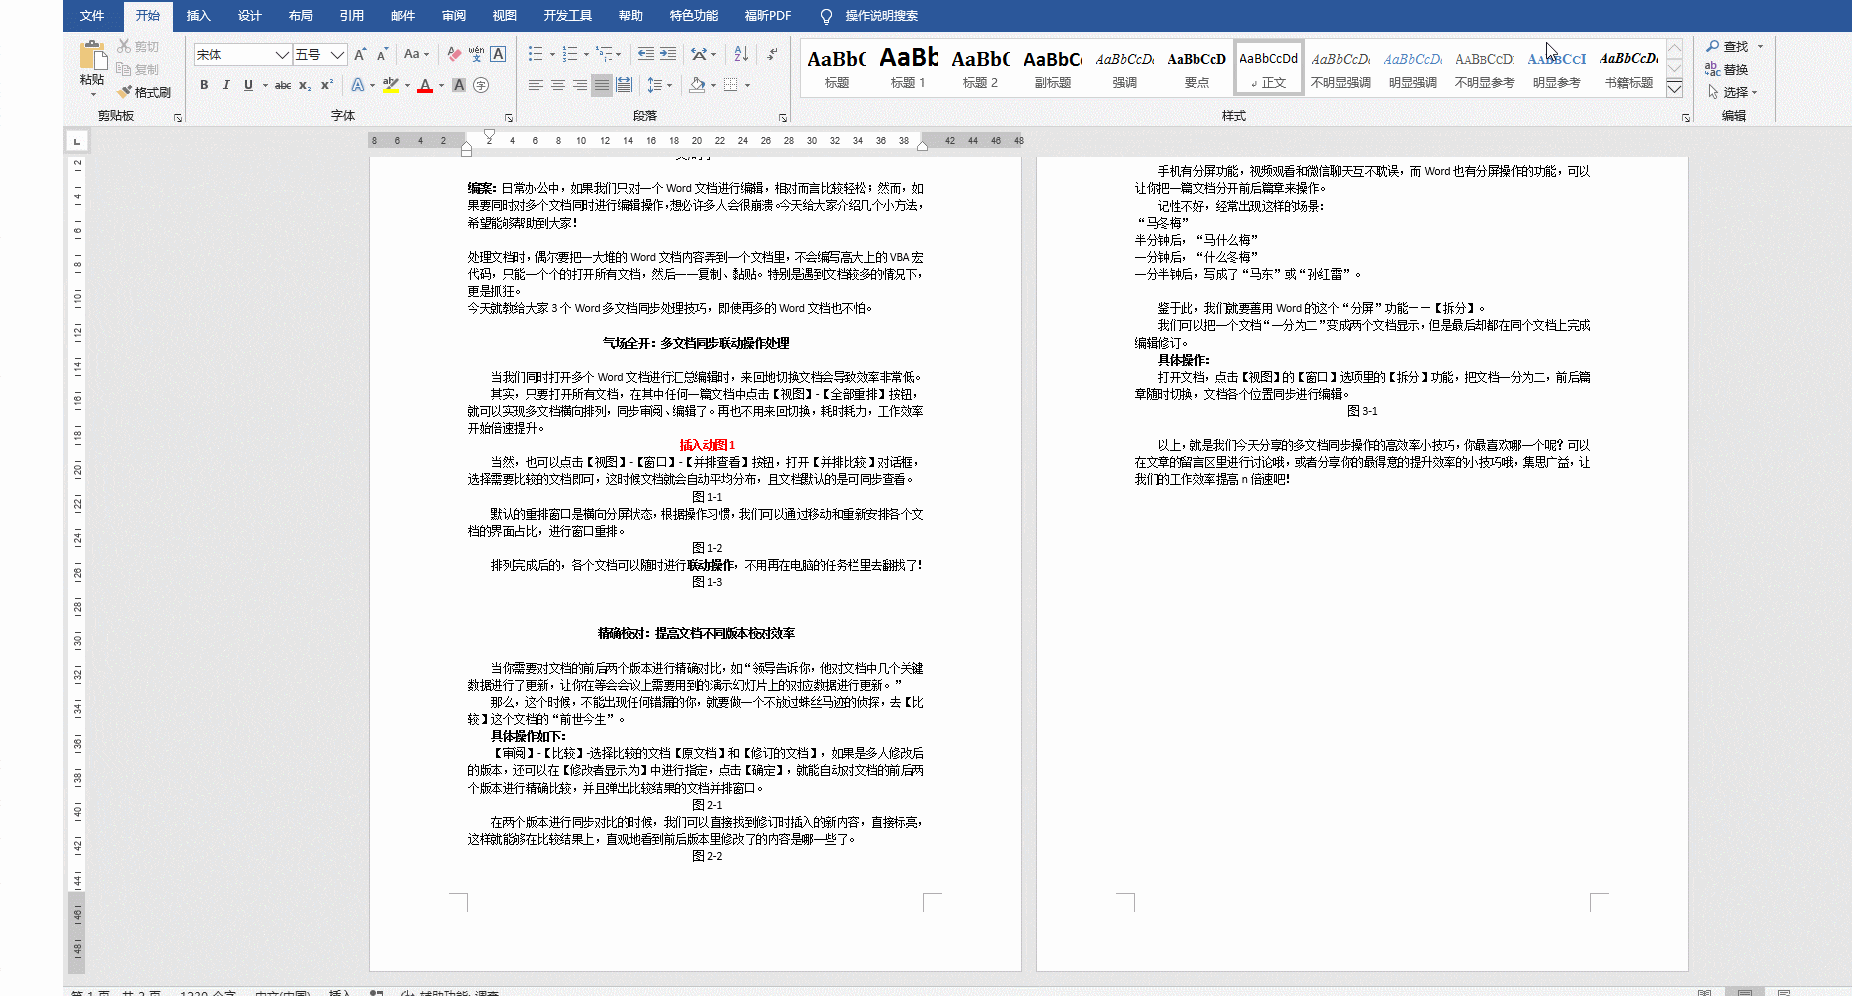1852x996 pixels.
Task: Click the red font color button
Action: [x=425, y=85]
